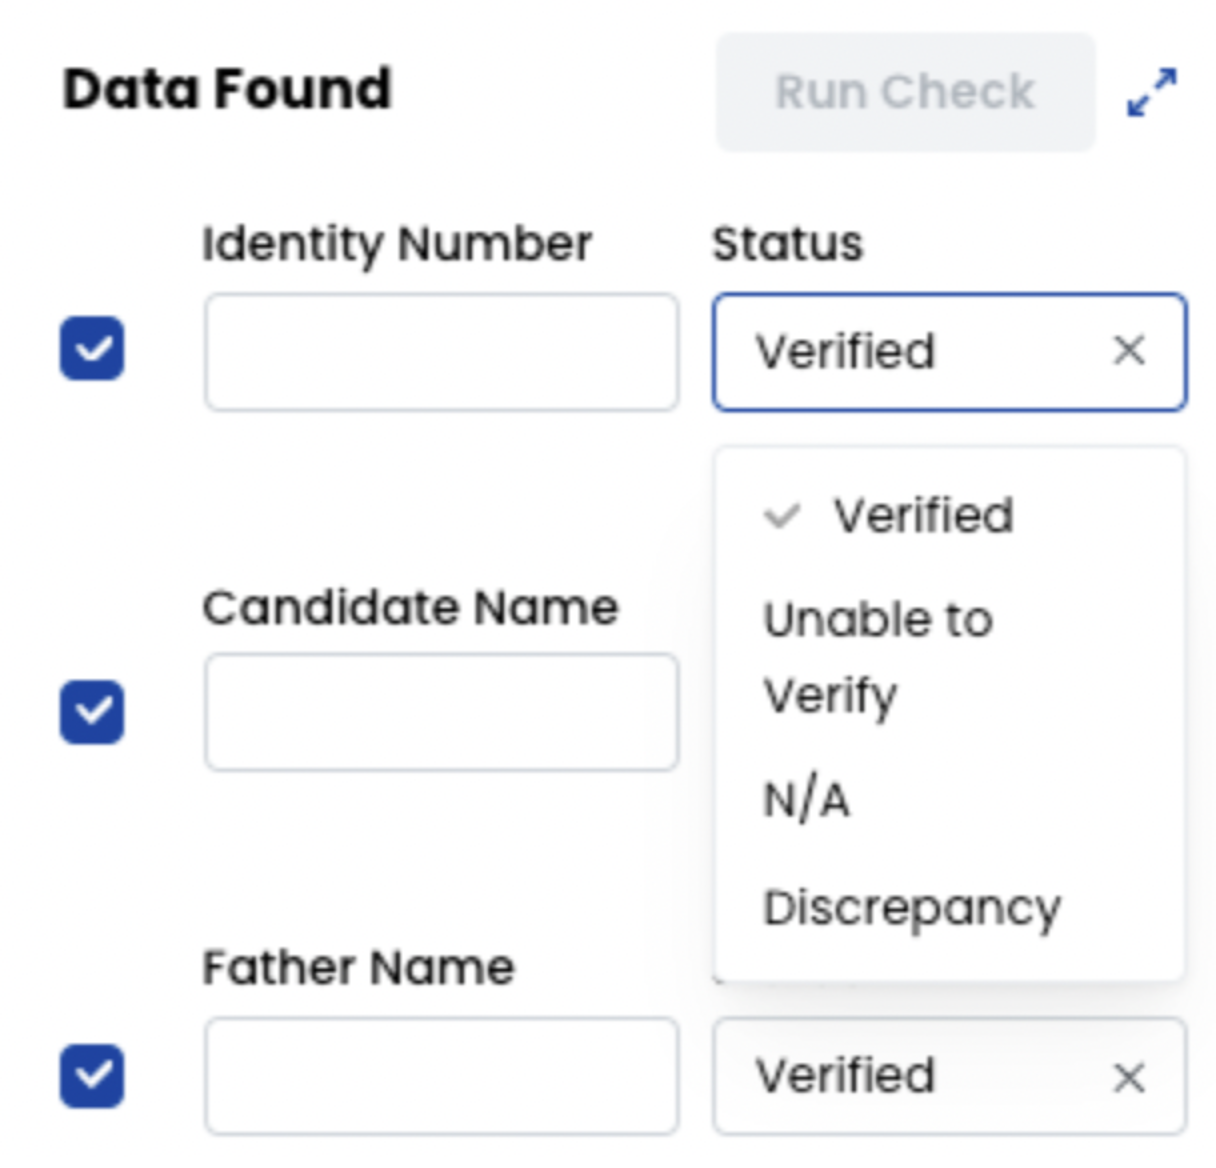
Task: Uncheck the Identity Number checkbox
Action: [92, 349]
